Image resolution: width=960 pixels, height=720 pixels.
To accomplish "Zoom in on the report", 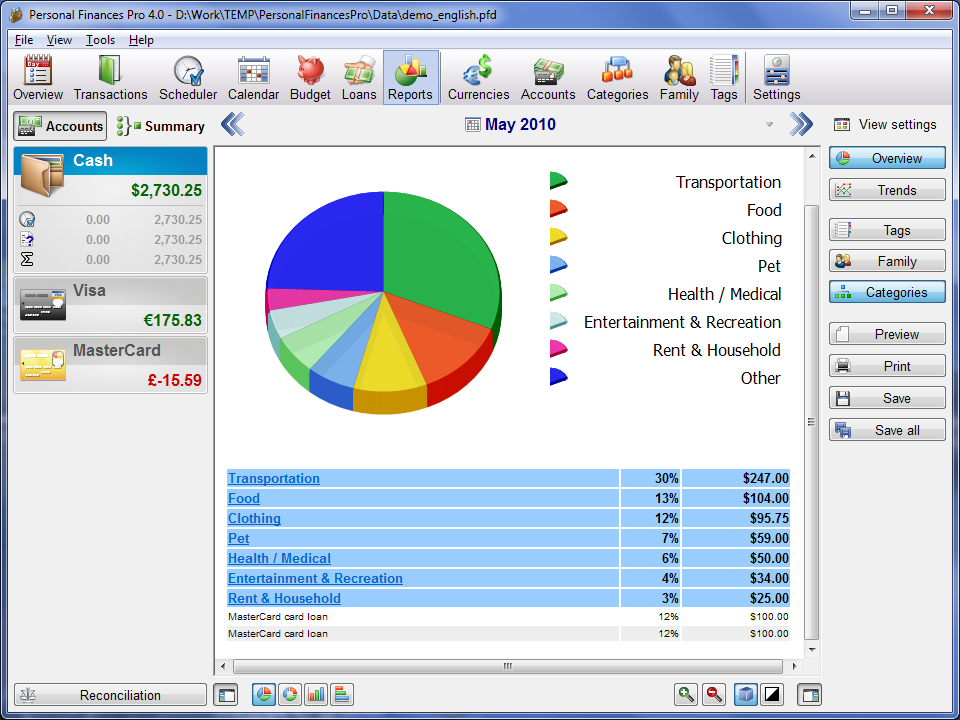I will click(686, 694).
